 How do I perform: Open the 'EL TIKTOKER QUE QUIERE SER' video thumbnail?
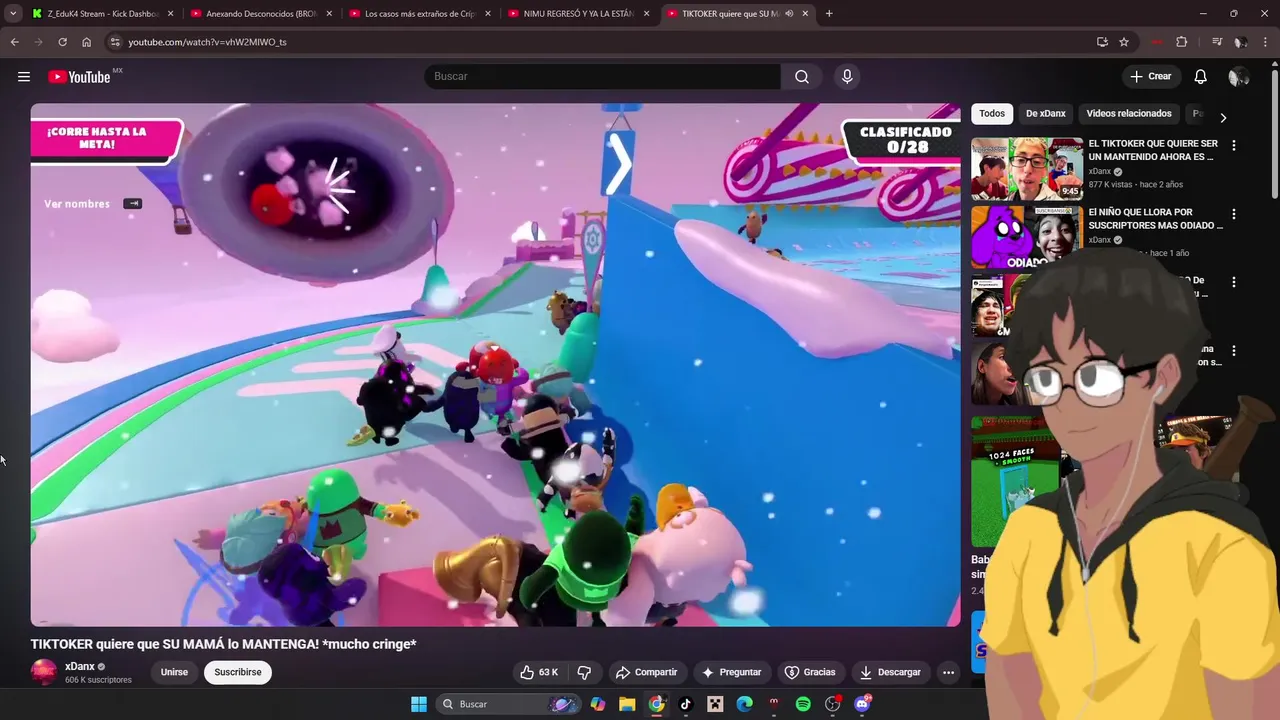(1027, 169)
